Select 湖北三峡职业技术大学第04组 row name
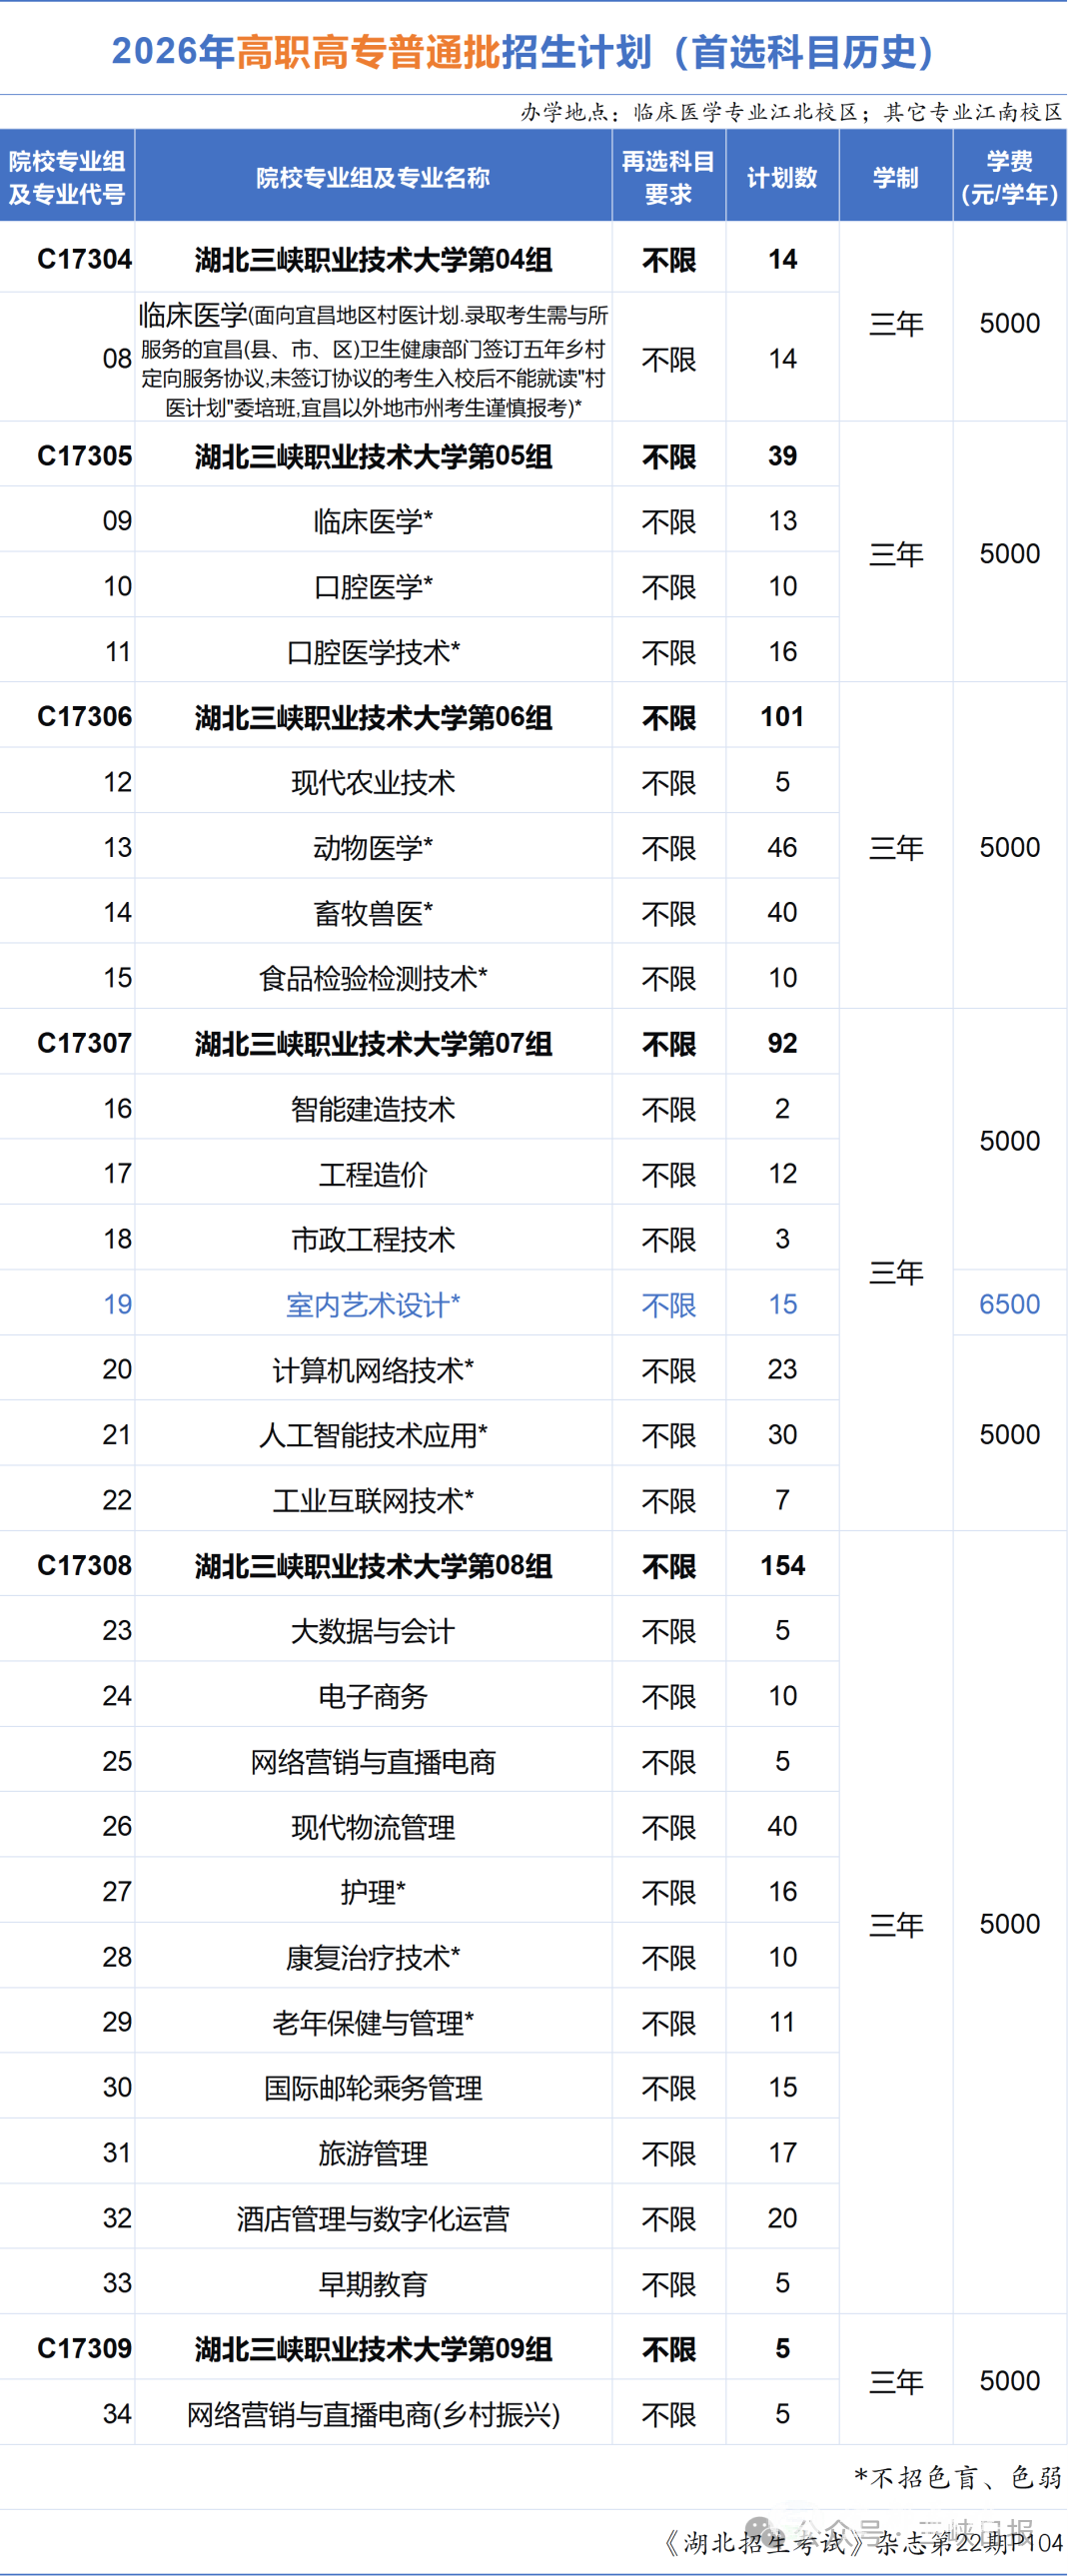 (373, 260)
